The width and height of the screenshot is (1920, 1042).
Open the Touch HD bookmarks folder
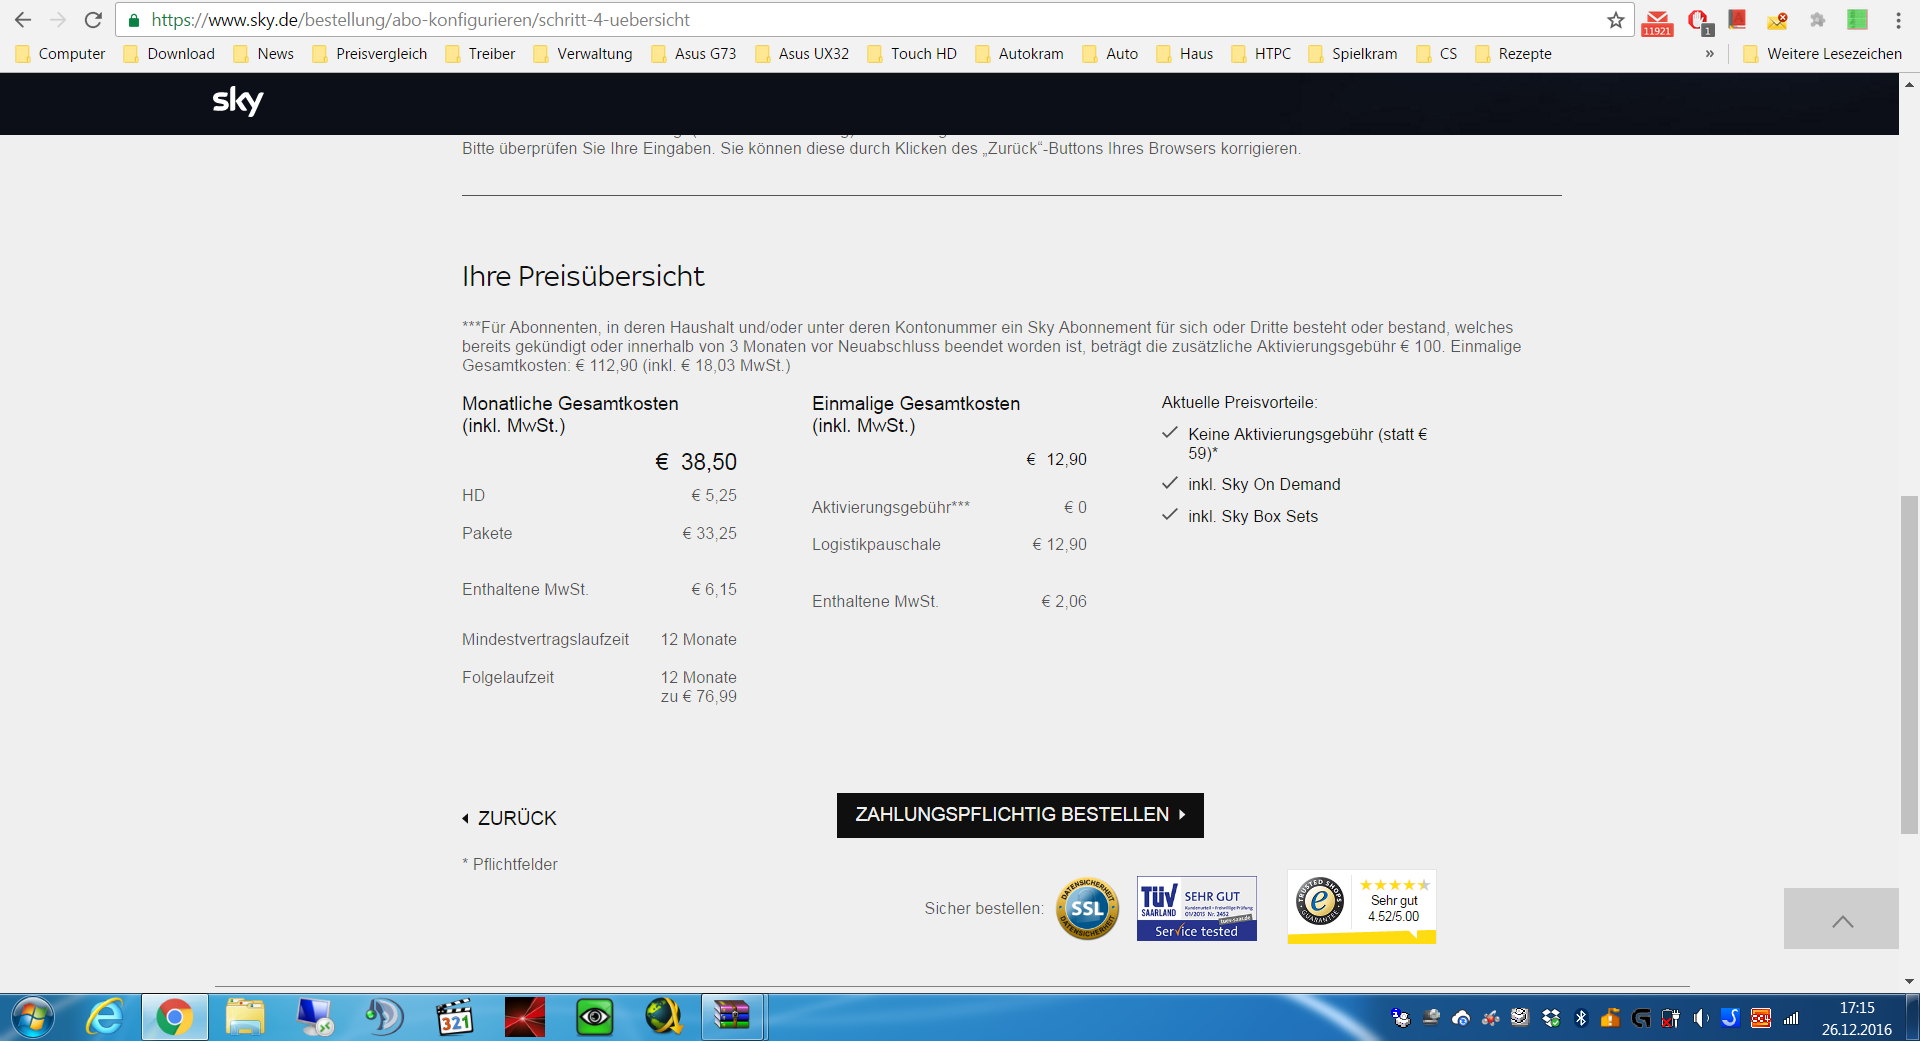[912, 54]
